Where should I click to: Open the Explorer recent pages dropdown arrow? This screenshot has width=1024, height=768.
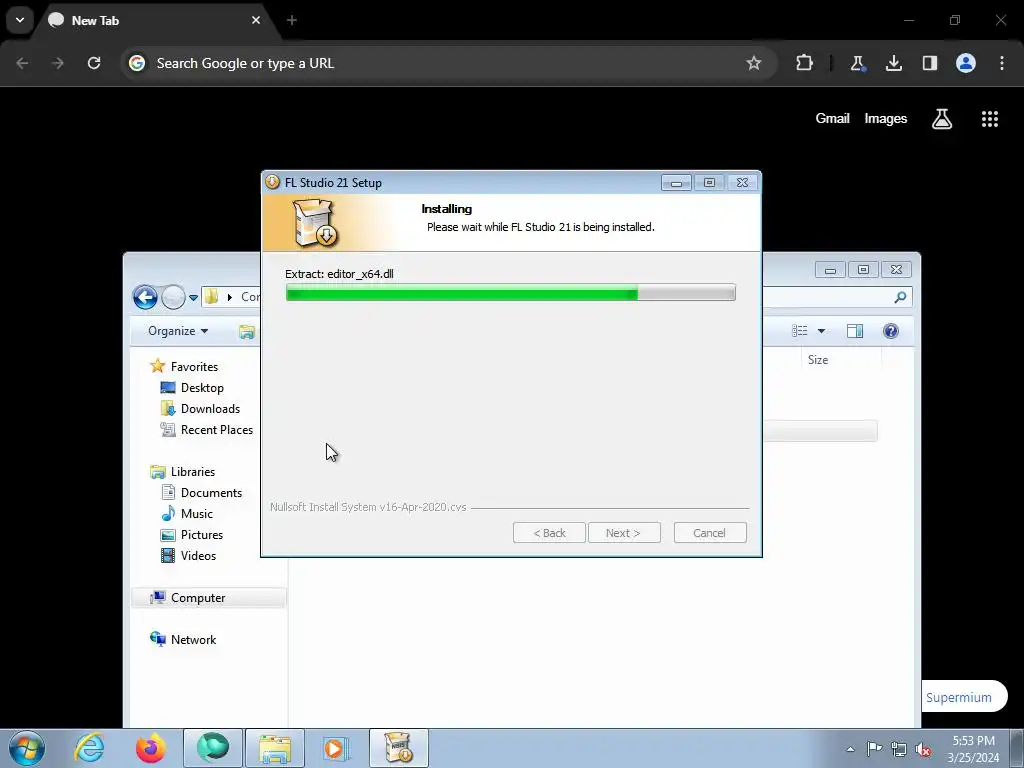193,298
